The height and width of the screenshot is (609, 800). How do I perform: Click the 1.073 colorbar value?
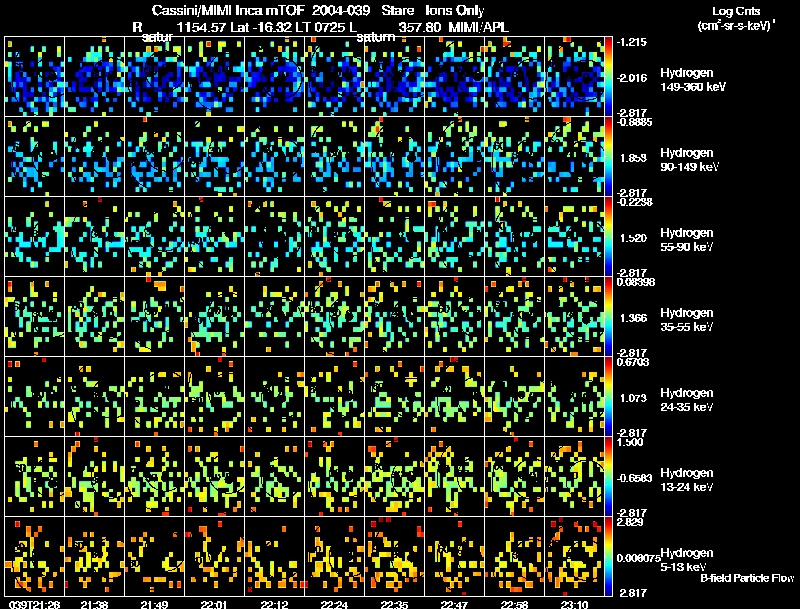tap(633, 398)
